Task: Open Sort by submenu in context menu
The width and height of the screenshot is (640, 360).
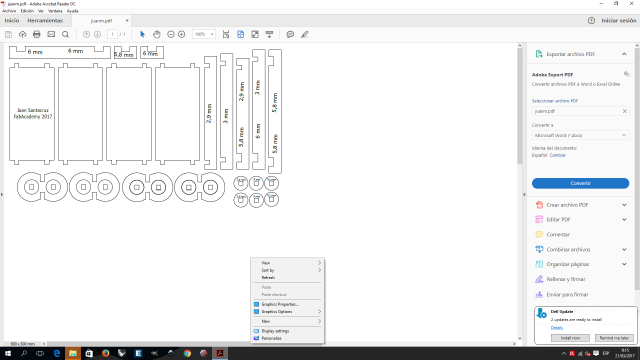Action: point(287,270)
